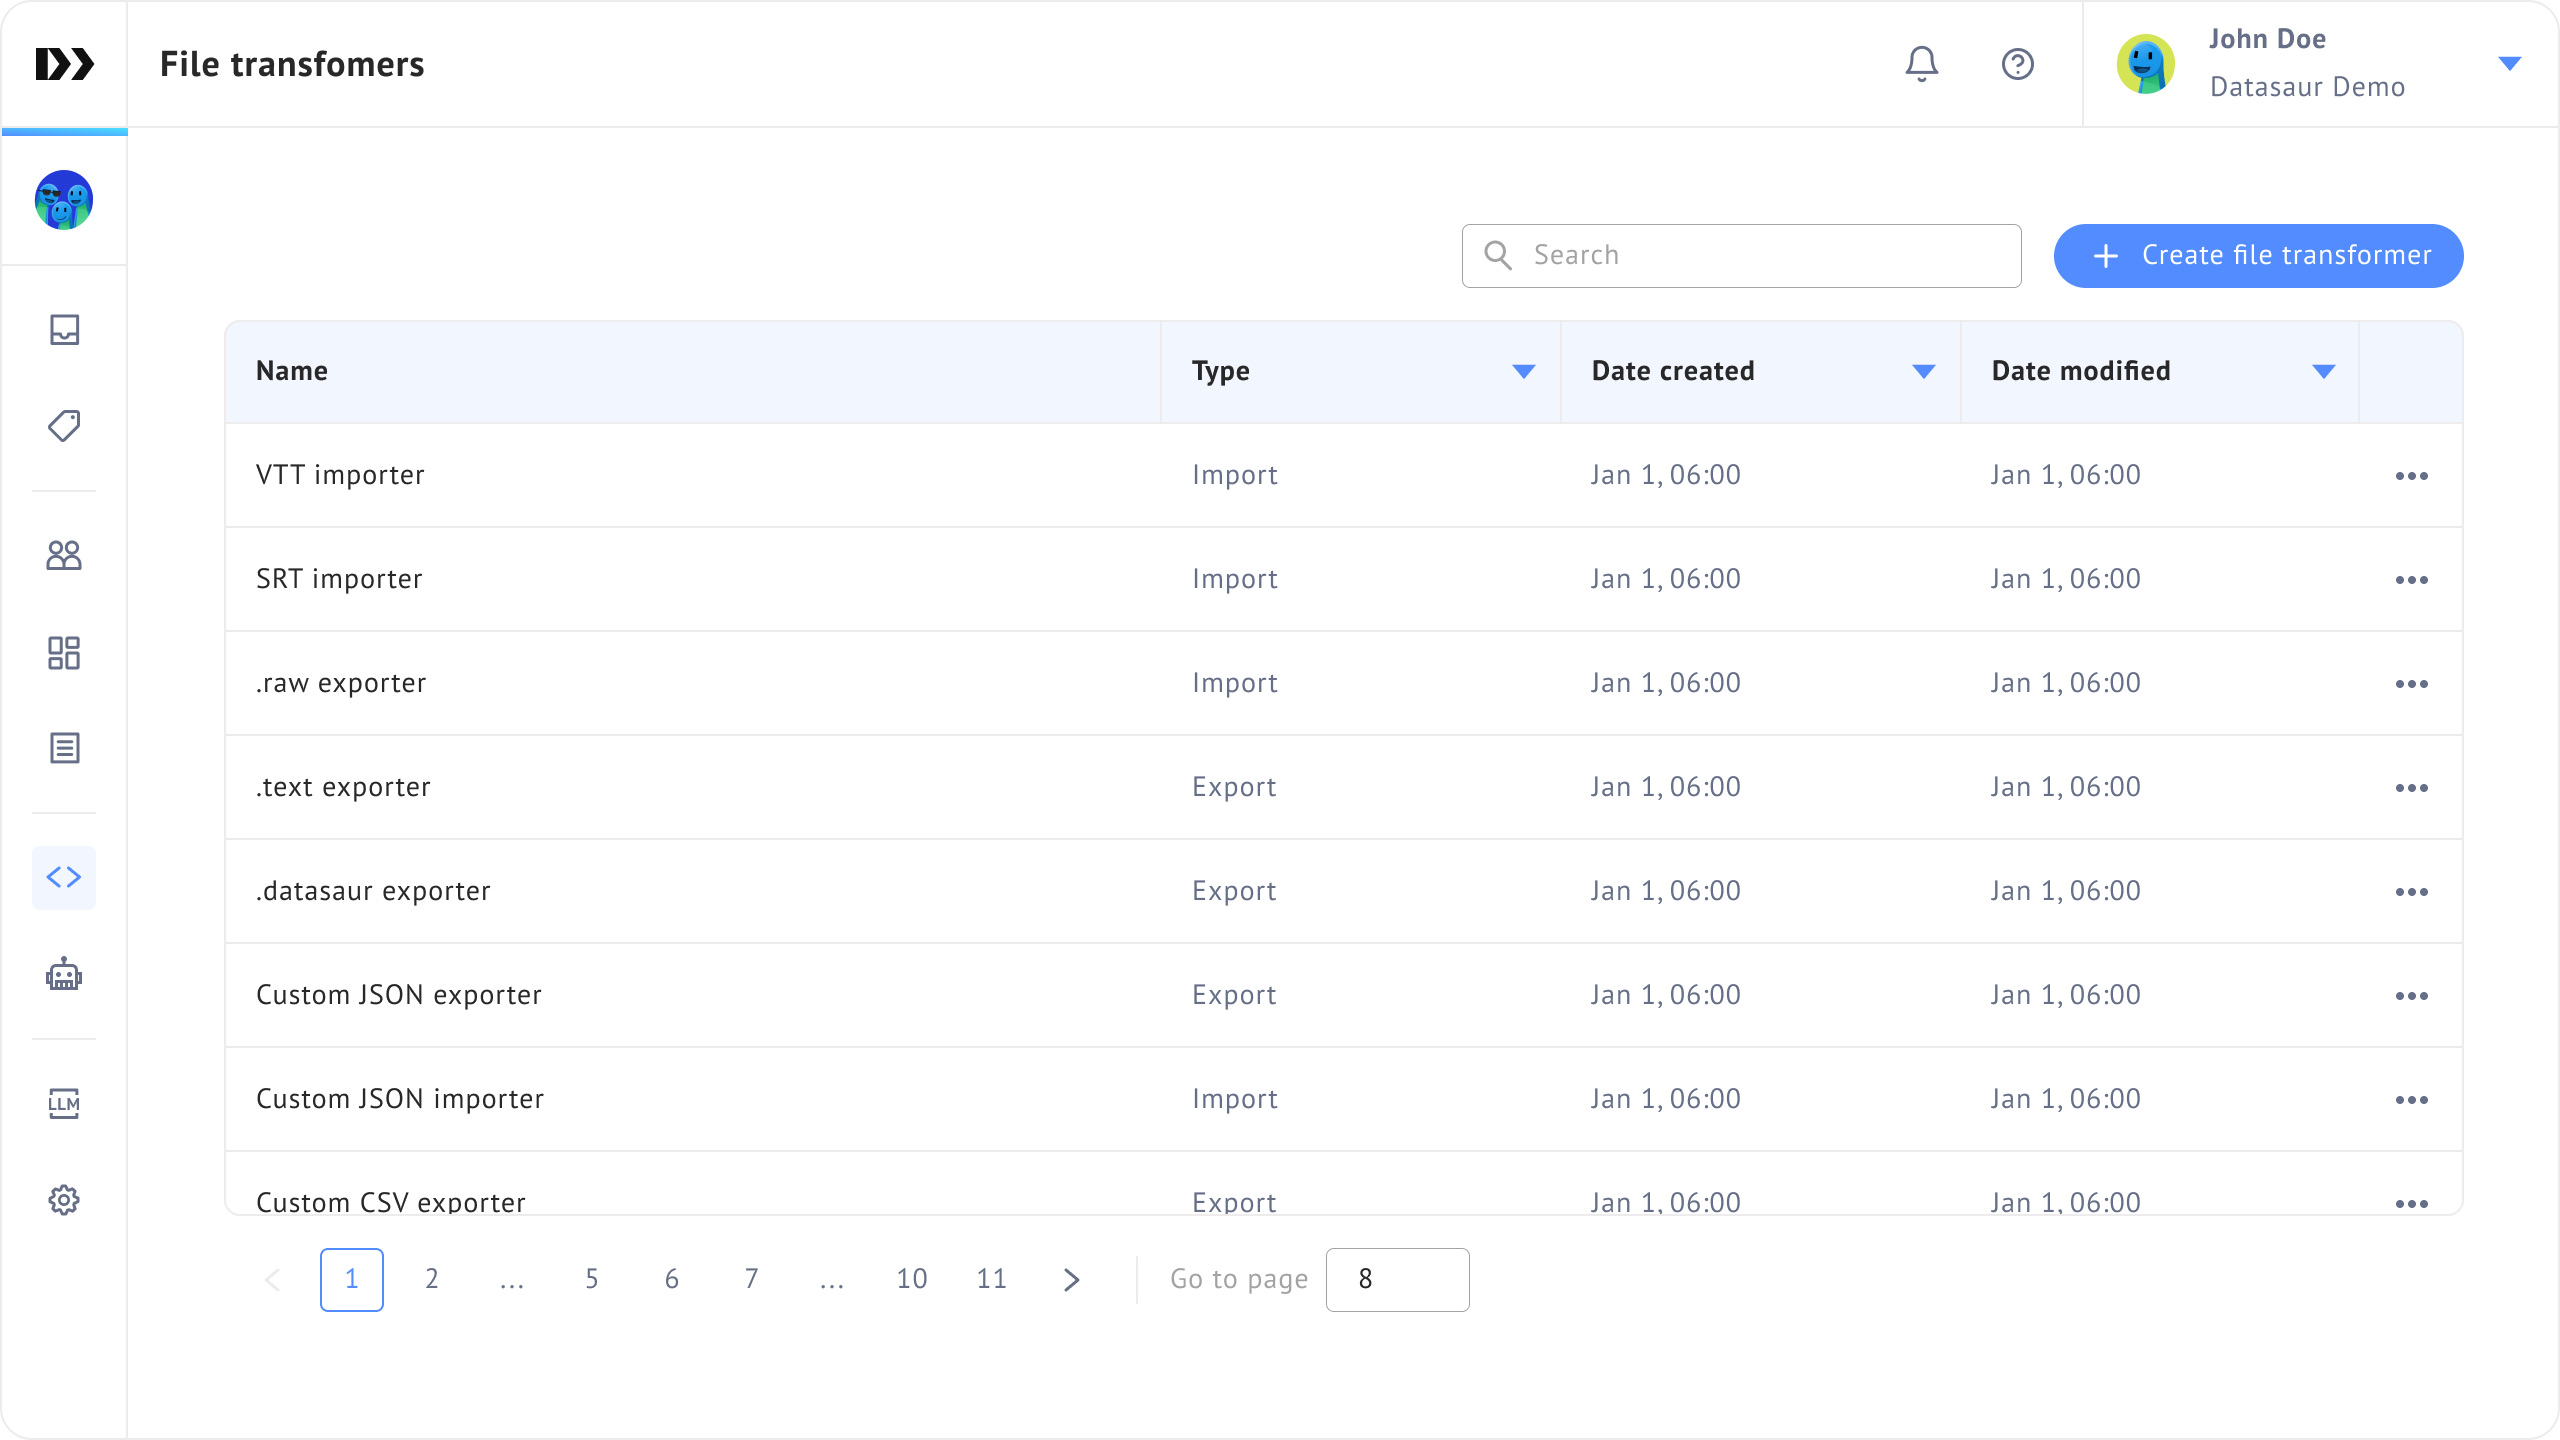Click the Go to page input box
The width and height of the screenshot is (2560, 1440).
click(1397, 1279)
